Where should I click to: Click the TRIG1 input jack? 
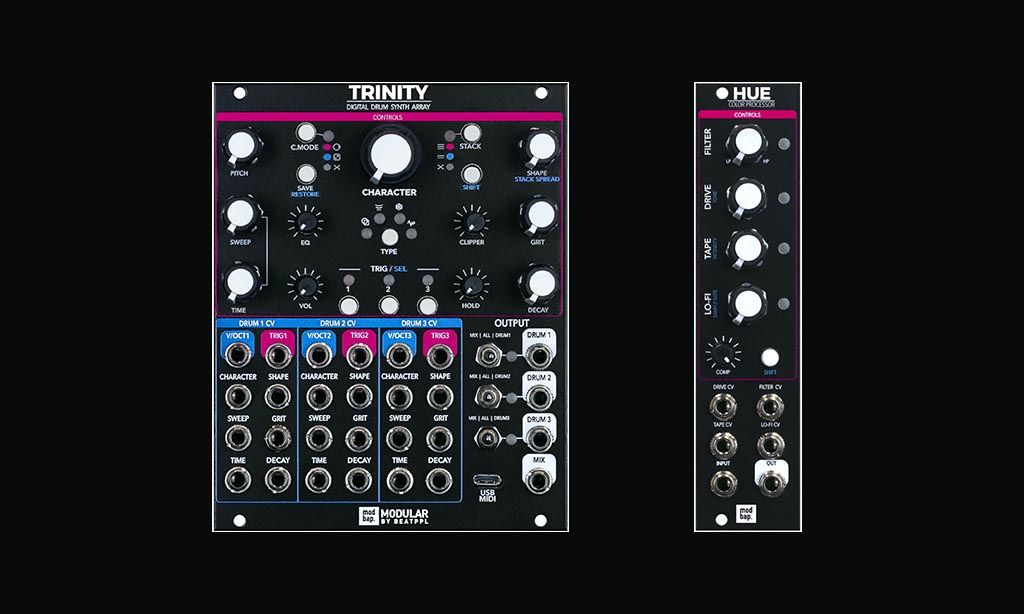[x=278, y=355]
